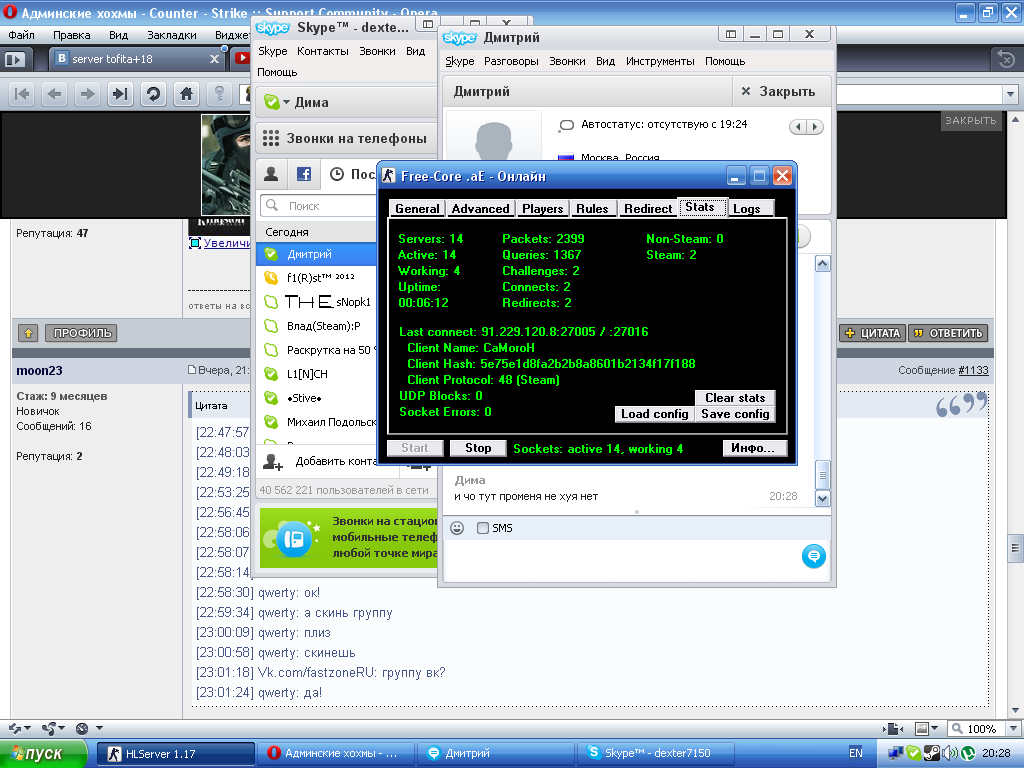Close the server tofita+18 tab
Viewport: 1024px width, 768px height.
[x=214, y=59]
